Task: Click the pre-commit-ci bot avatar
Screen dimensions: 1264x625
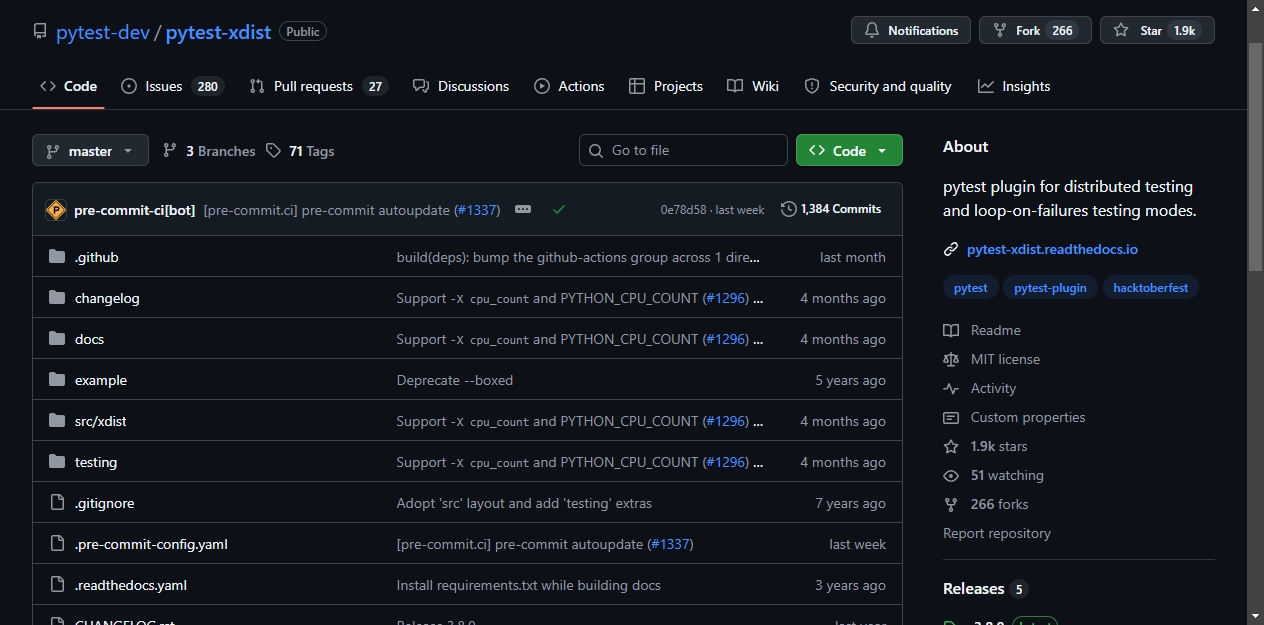Action: 56,210
